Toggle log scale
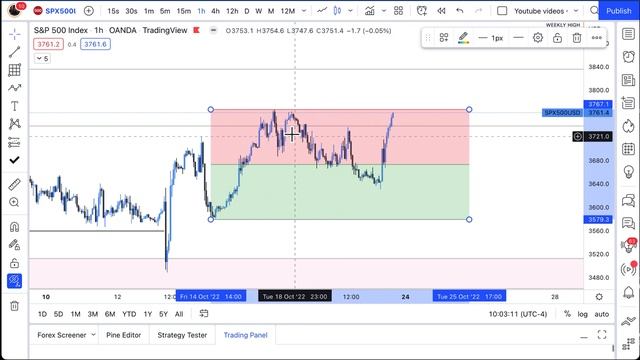This screenshot has height=360, width=640. (x=582, y=314)
